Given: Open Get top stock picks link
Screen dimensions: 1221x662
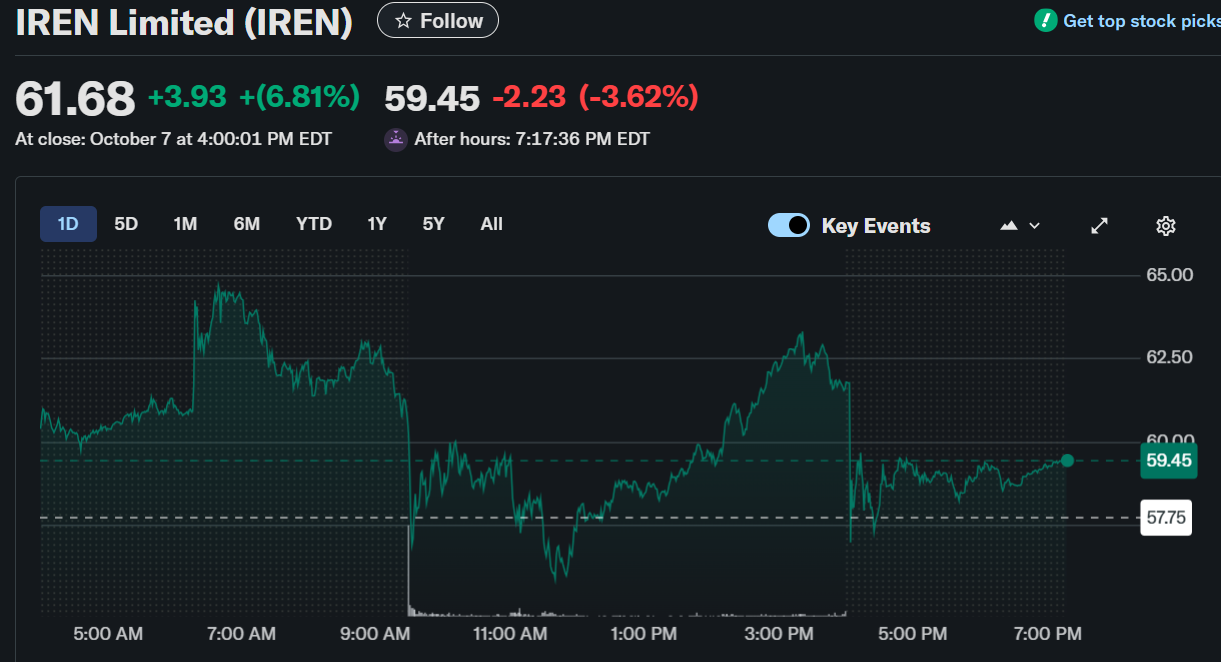Looking at the screenshot, I should pos(1140,21).
